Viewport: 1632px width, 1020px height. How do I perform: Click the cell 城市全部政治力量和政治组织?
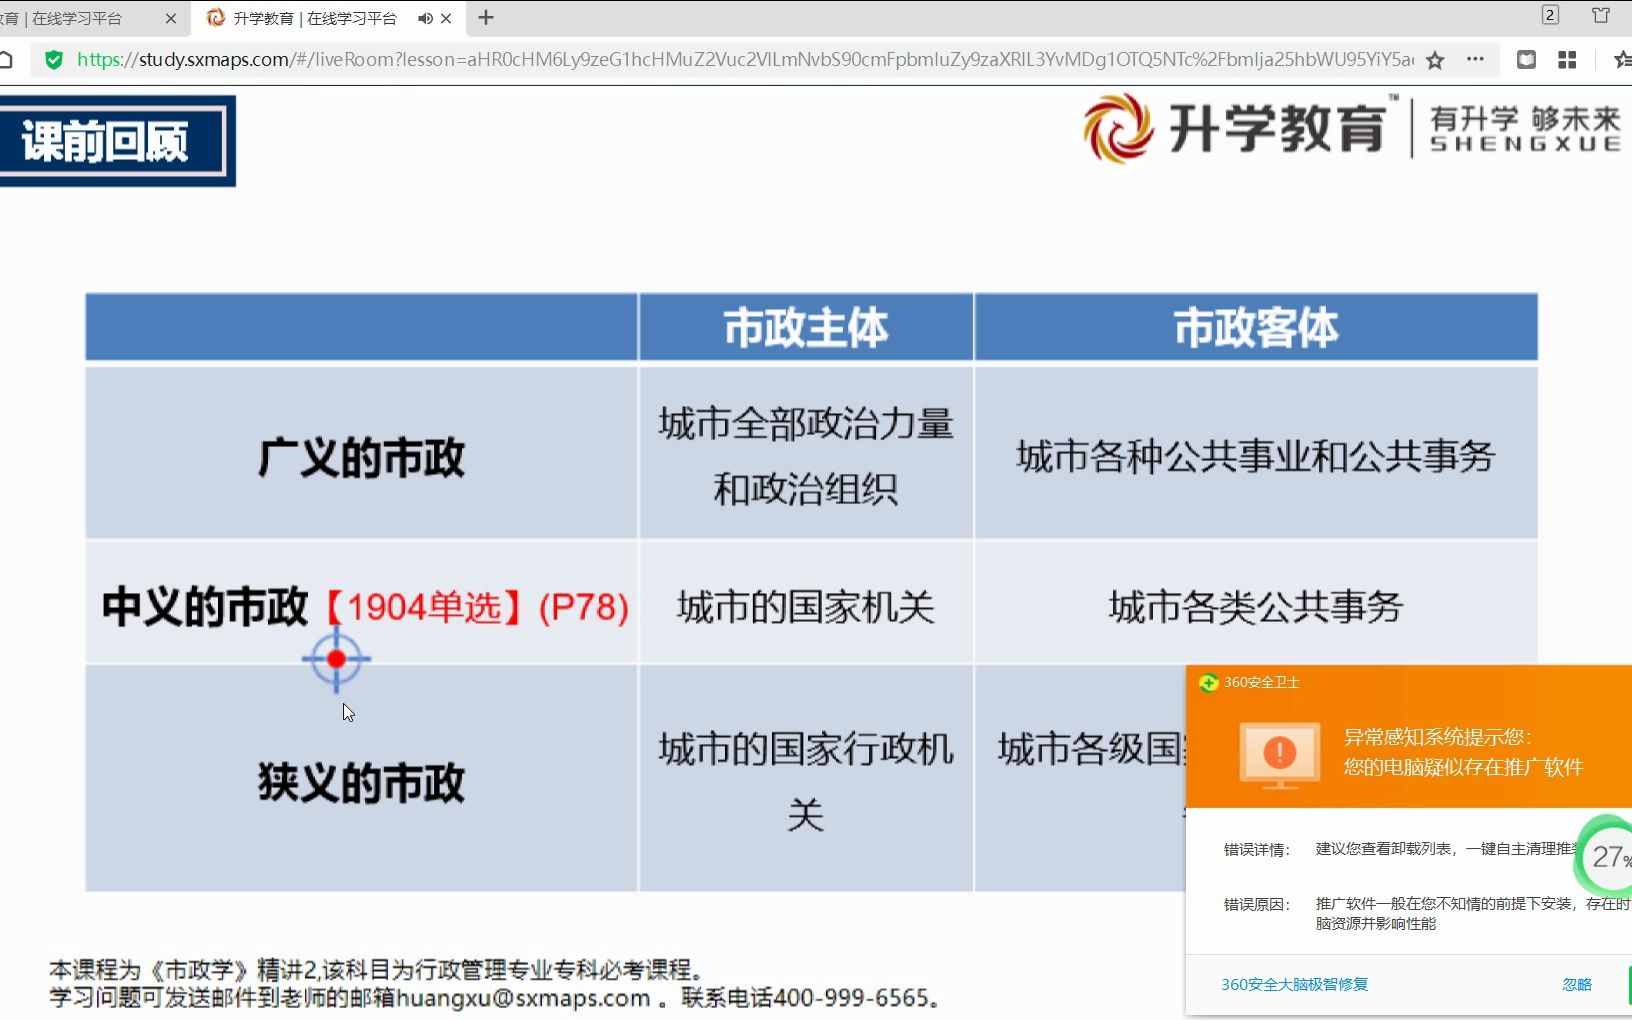(x=806, y=455)
